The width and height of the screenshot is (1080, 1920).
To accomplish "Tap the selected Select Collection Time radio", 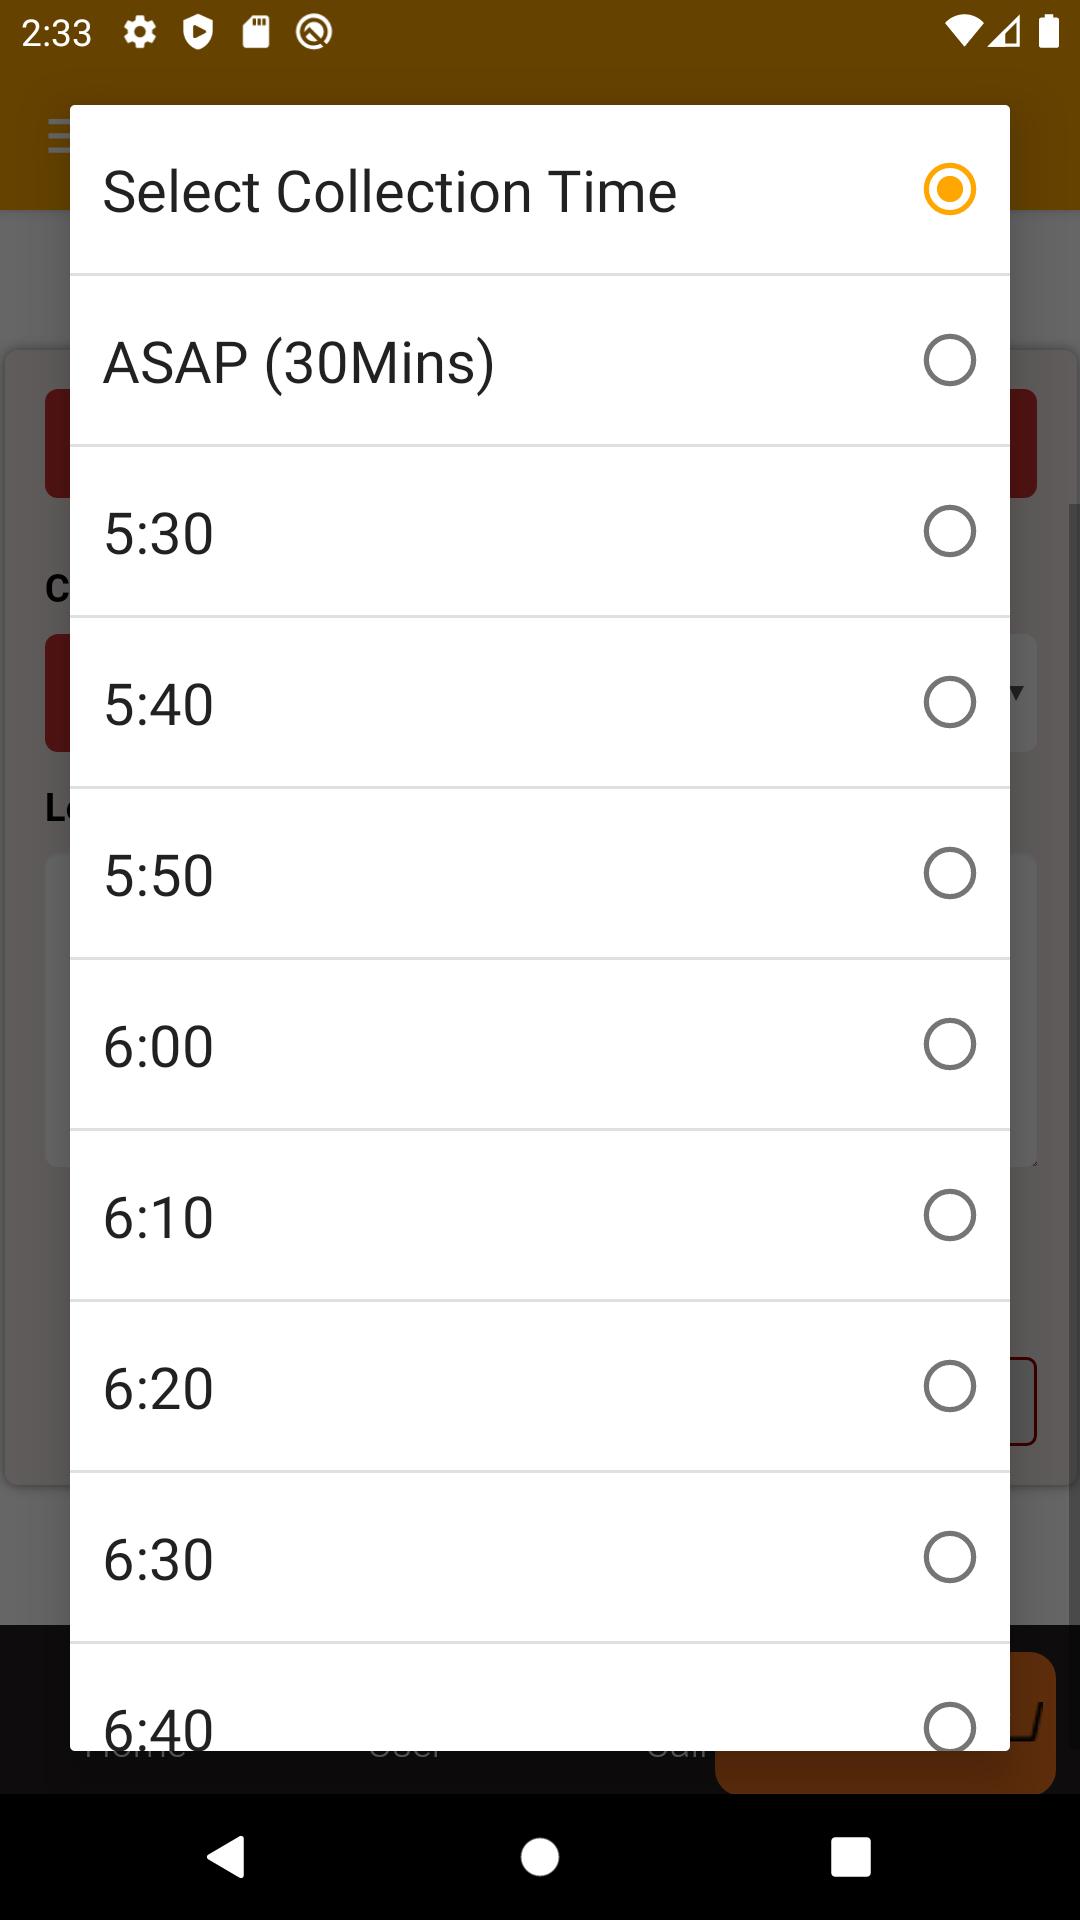I will [949, 189].
